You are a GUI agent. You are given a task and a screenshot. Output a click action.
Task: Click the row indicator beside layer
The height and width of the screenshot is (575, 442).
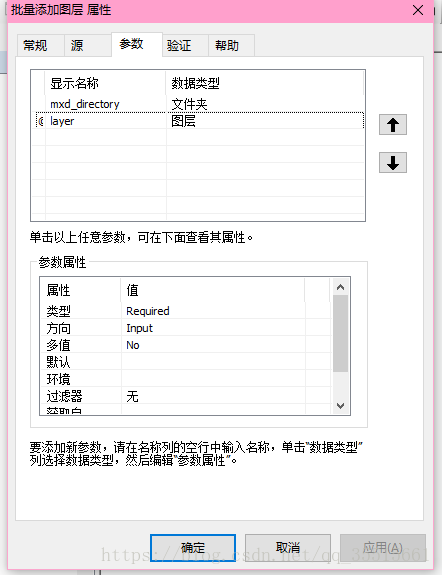click(40, 121)
